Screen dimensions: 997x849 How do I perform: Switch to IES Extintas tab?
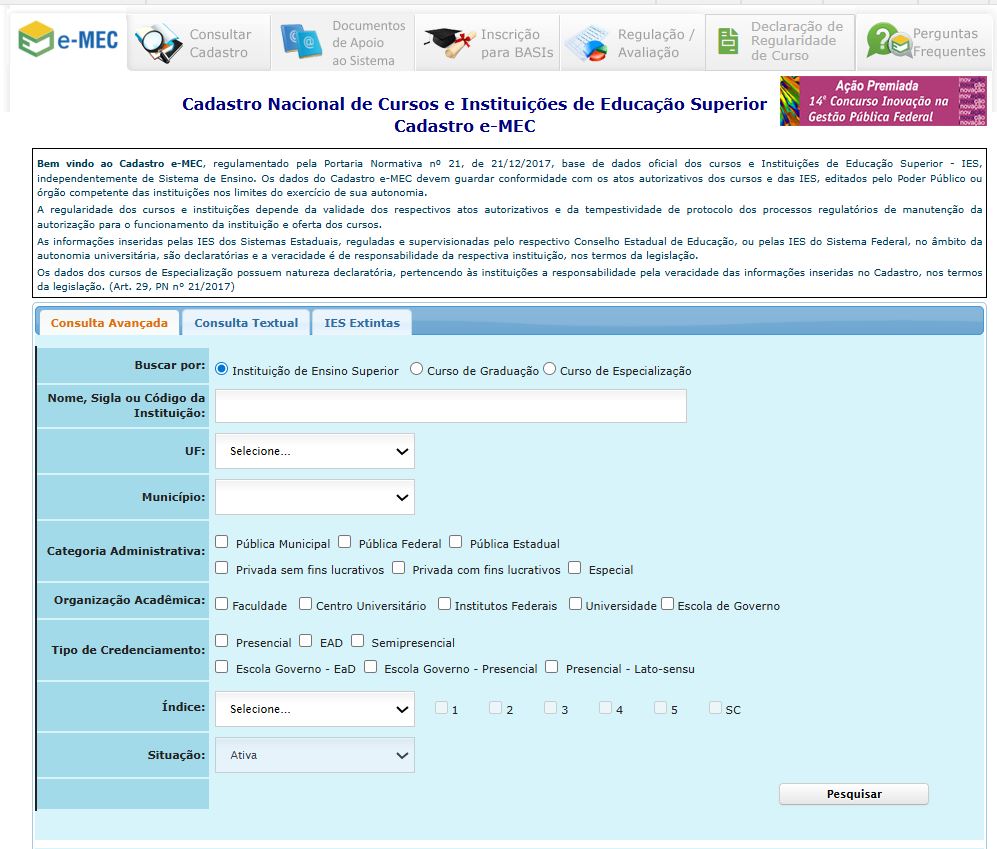(x=362, y=322)
